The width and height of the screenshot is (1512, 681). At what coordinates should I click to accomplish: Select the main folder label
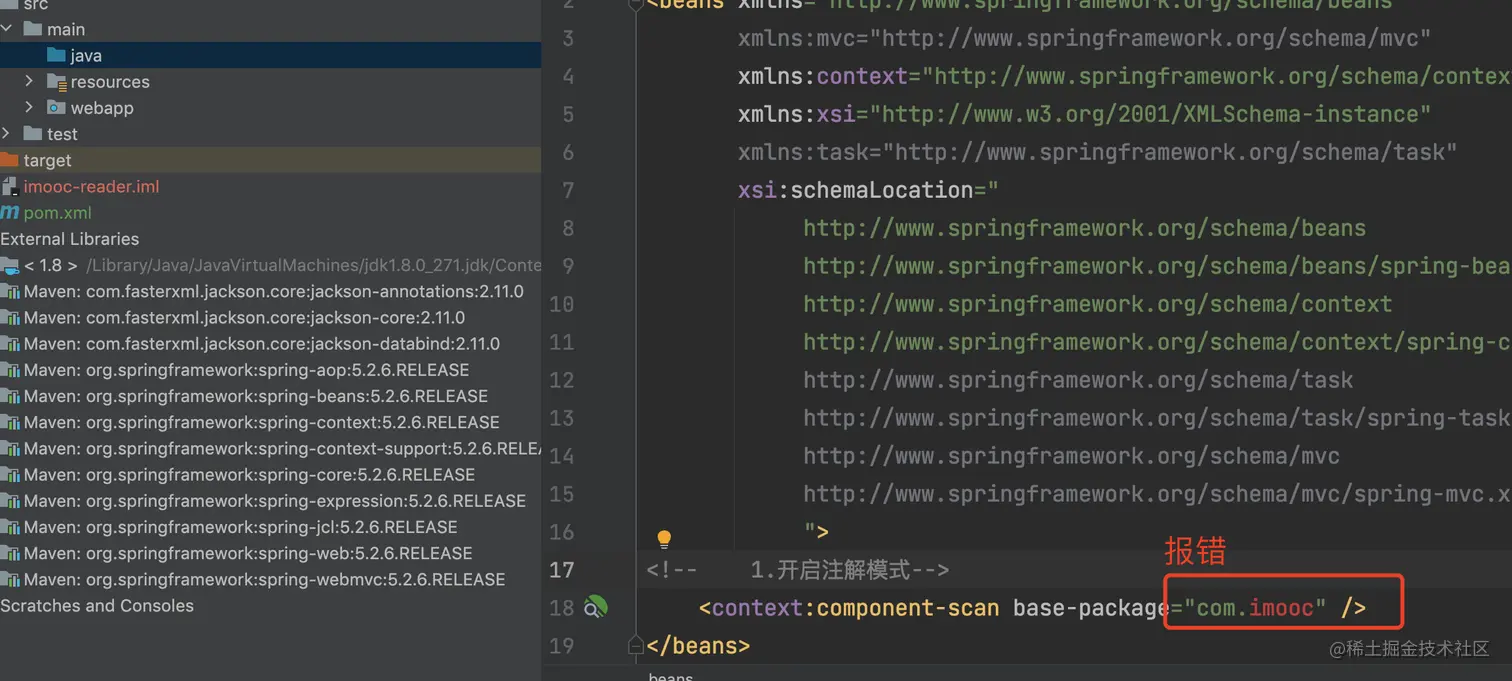[66, 29]
